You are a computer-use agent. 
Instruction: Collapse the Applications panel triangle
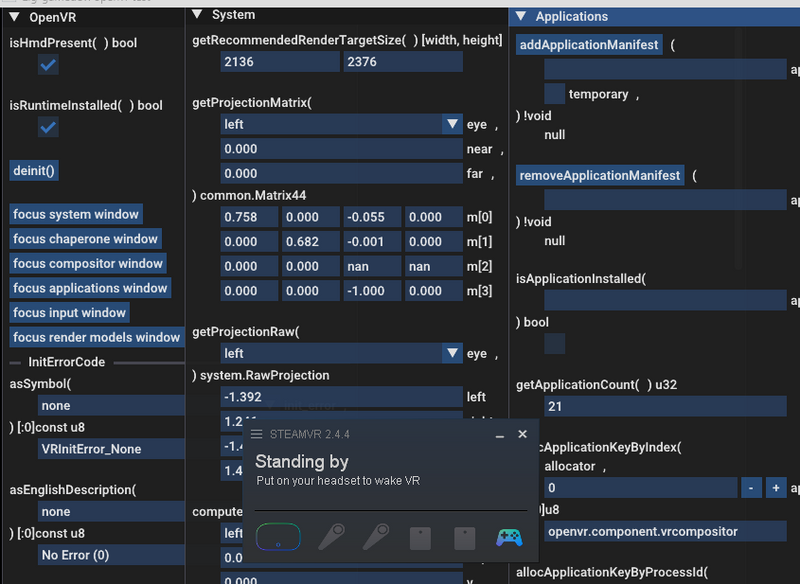pos(521,17)
